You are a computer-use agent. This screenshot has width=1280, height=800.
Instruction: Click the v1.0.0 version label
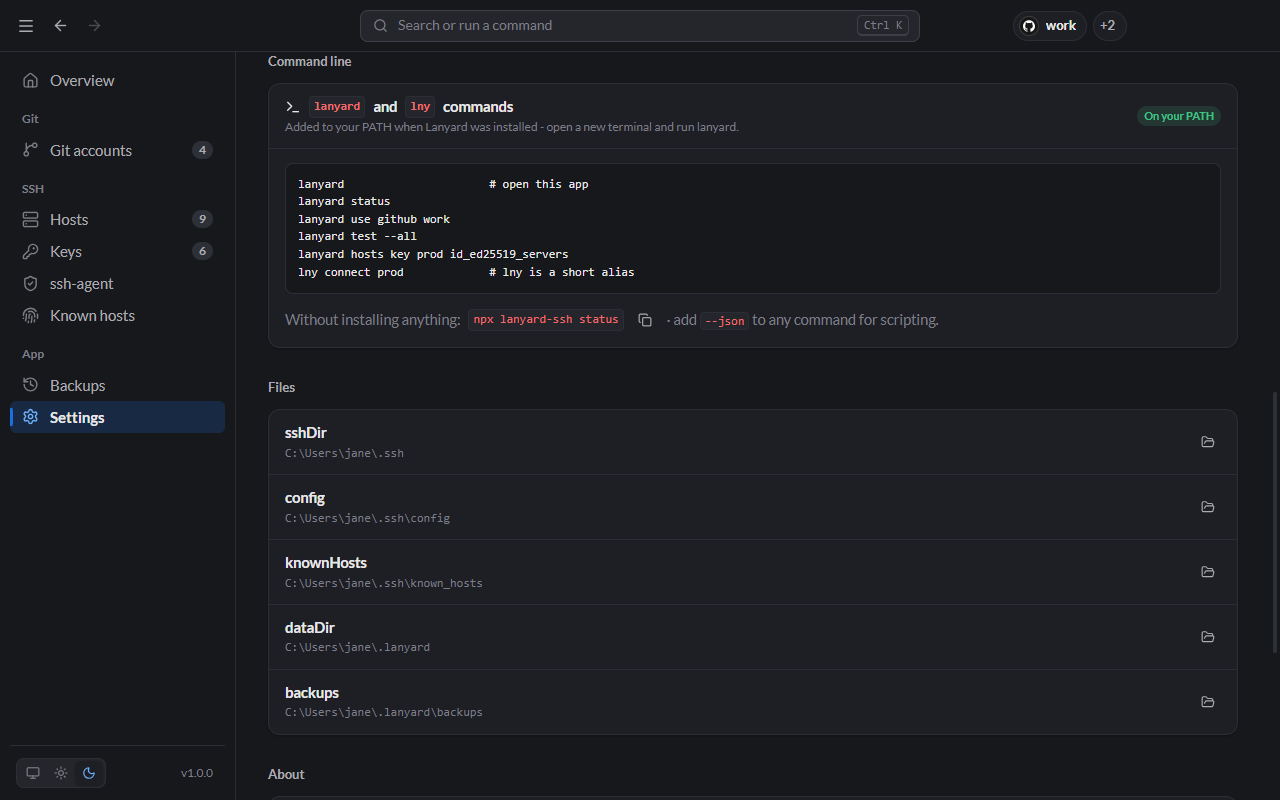tap(197, 773)
